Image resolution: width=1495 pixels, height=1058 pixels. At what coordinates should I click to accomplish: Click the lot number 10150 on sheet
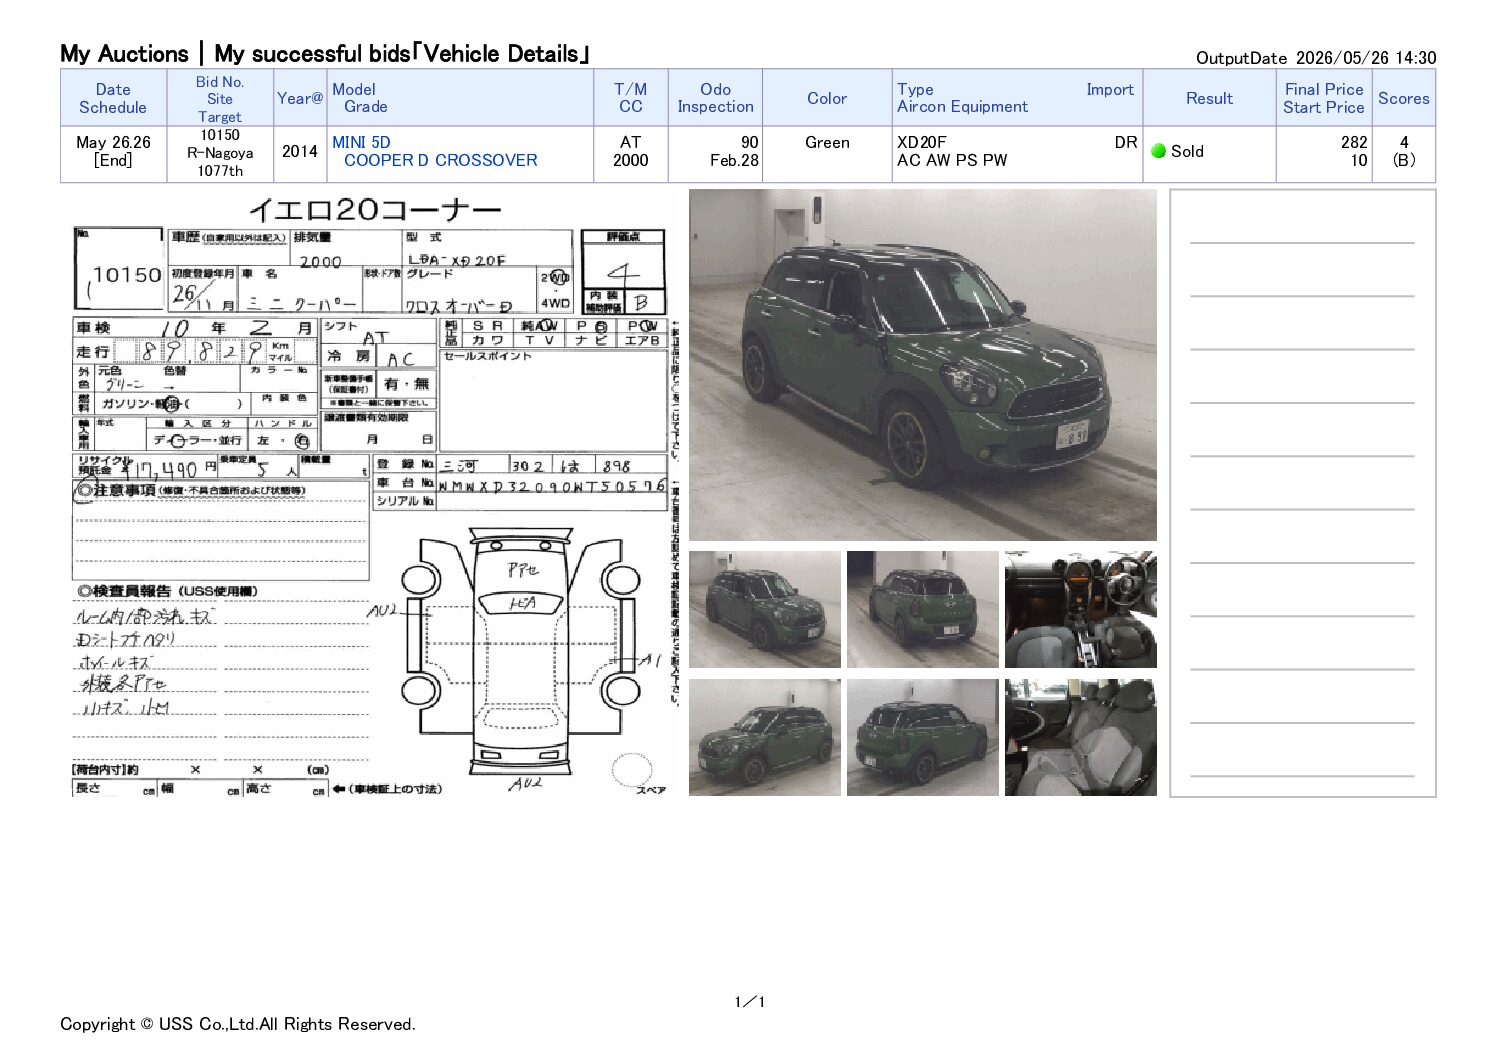tap(127, 275)
